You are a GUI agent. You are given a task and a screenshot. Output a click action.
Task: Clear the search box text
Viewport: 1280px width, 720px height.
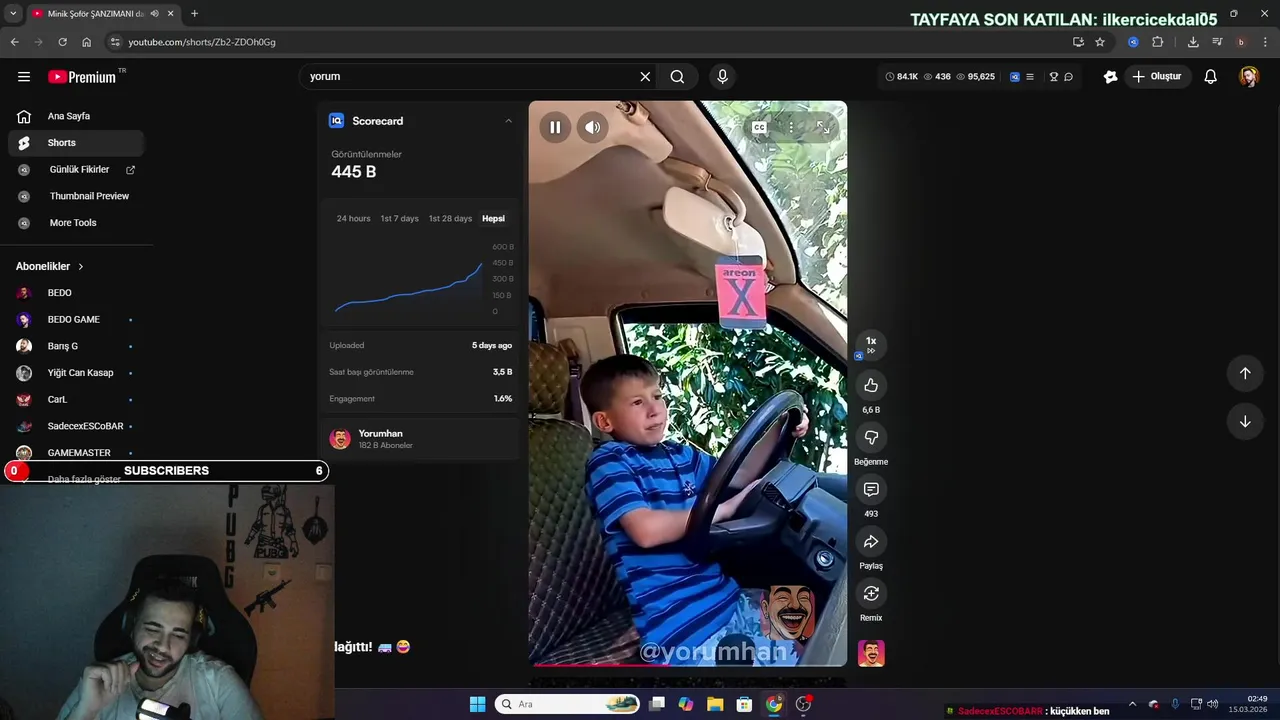(x=645, y=77)
